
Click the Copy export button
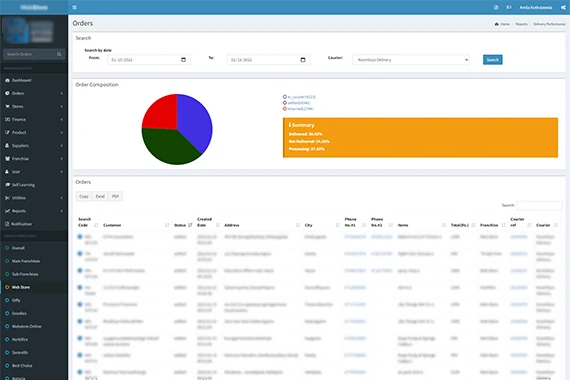click(84, 196)
